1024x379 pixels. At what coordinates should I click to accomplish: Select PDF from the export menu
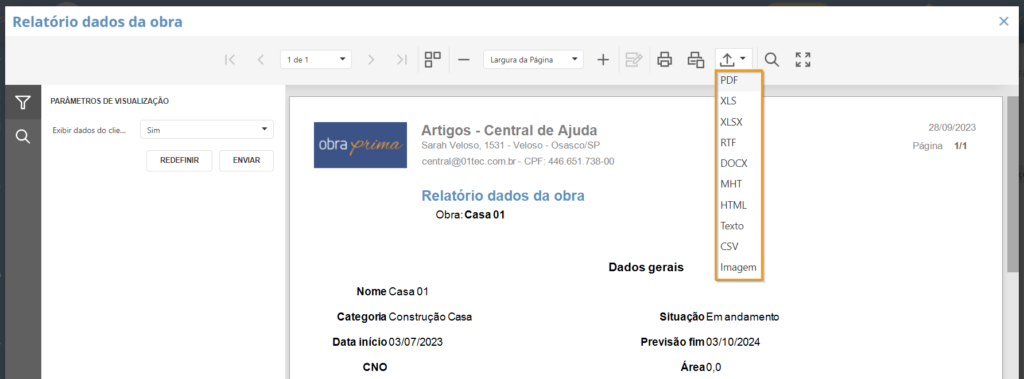(739, 80)
